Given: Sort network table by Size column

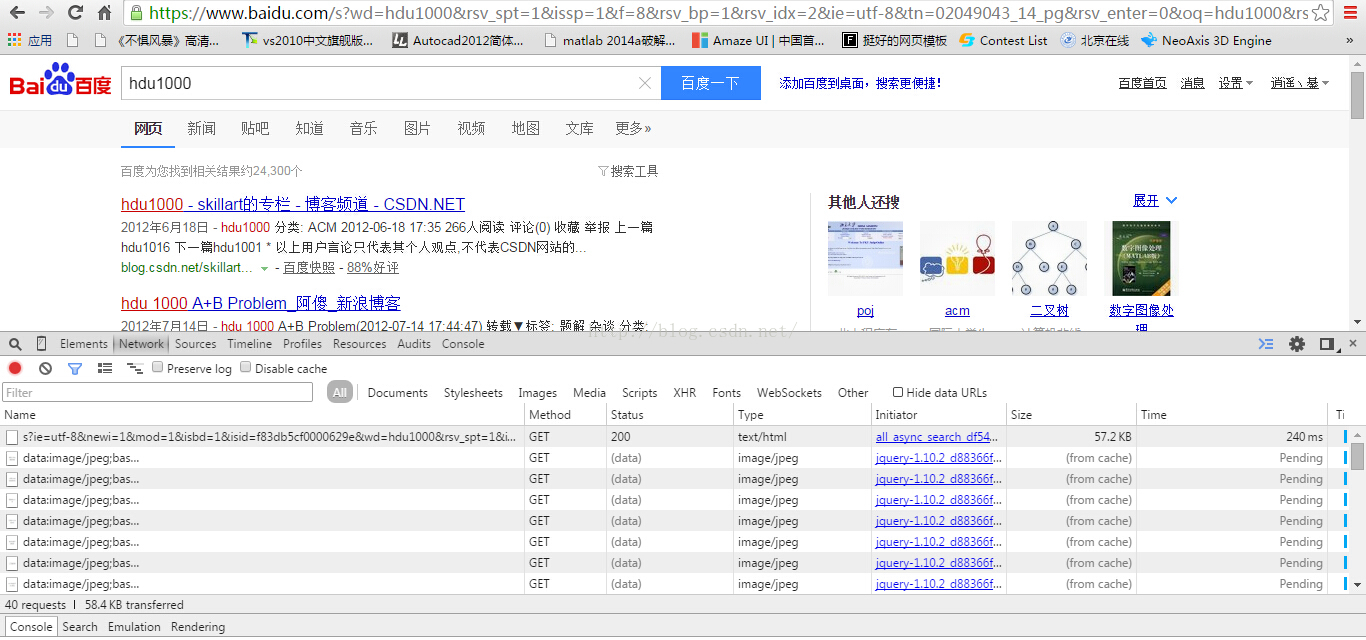Looking at the screenshot, I should point(1071,415).
